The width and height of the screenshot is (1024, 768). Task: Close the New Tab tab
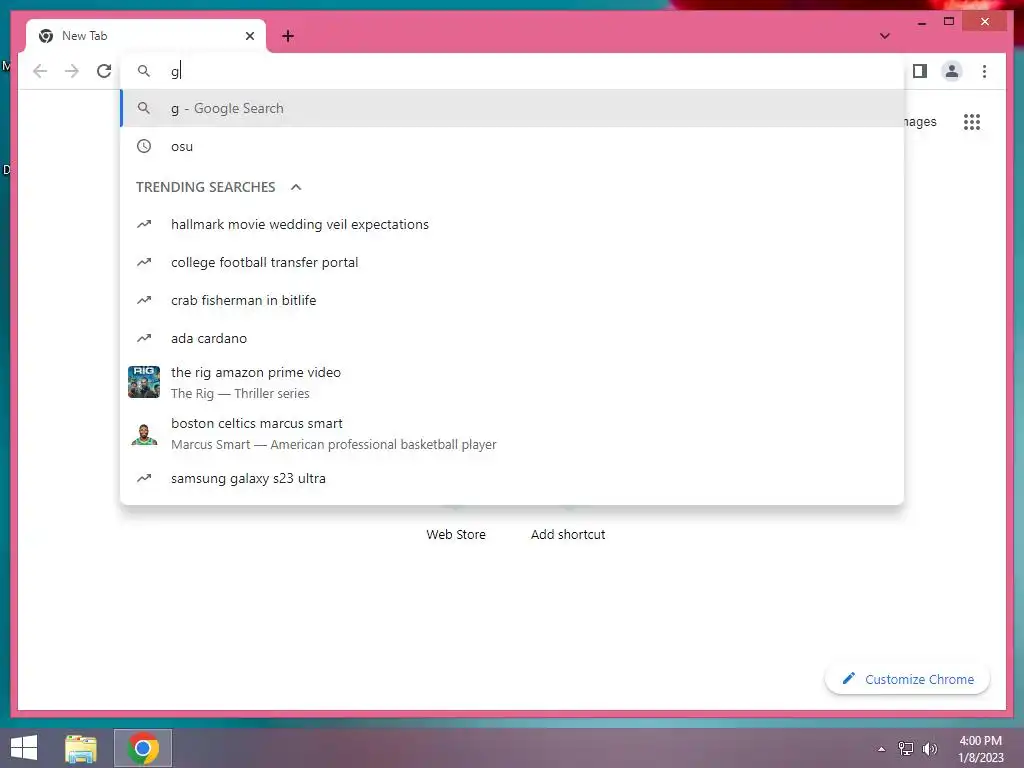(249, 36)
